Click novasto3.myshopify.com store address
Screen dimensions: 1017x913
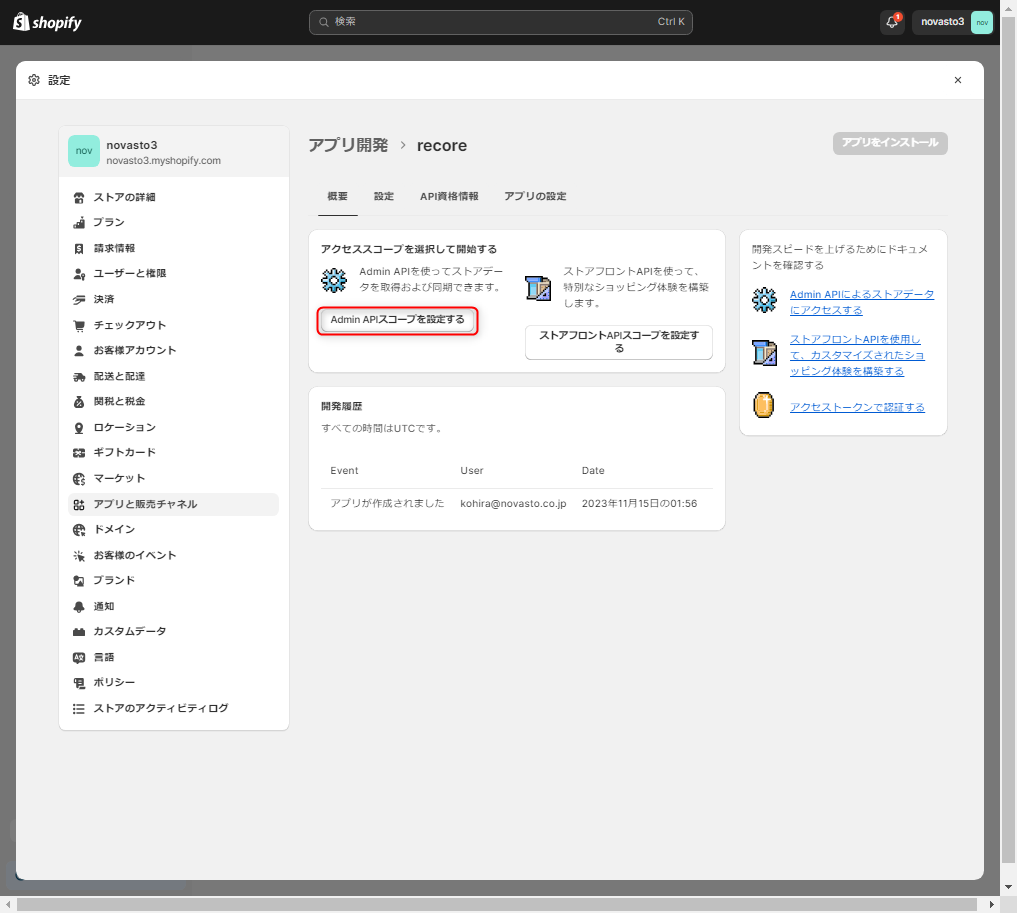[163, 161]
